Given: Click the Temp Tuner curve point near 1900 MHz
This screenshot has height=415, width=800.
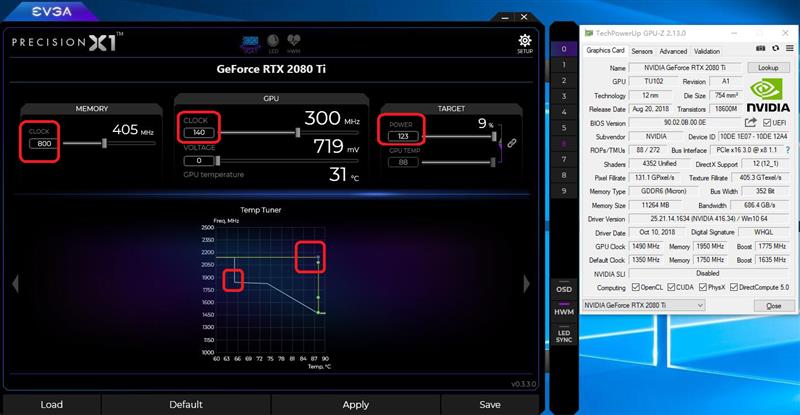Looking at the screenshot, I should point(235,282).
